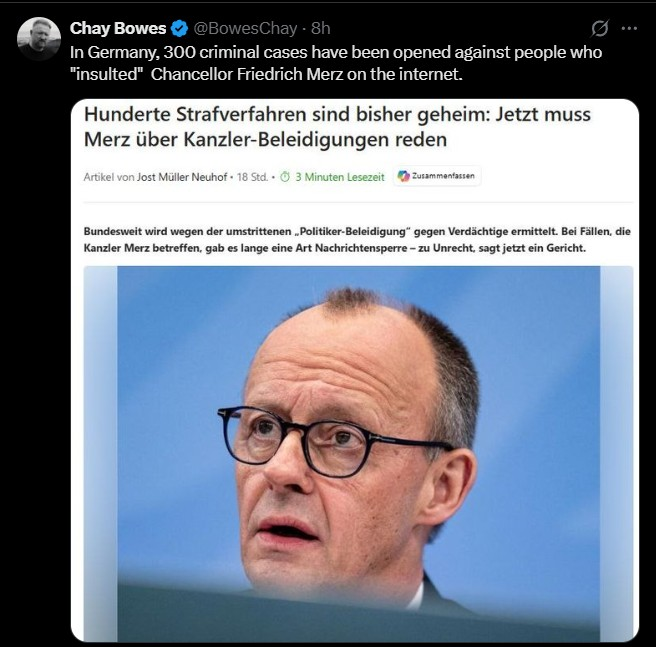Click author name Jost Müller Neuhof
Screen dimensions: 656x647
(182, 177)
